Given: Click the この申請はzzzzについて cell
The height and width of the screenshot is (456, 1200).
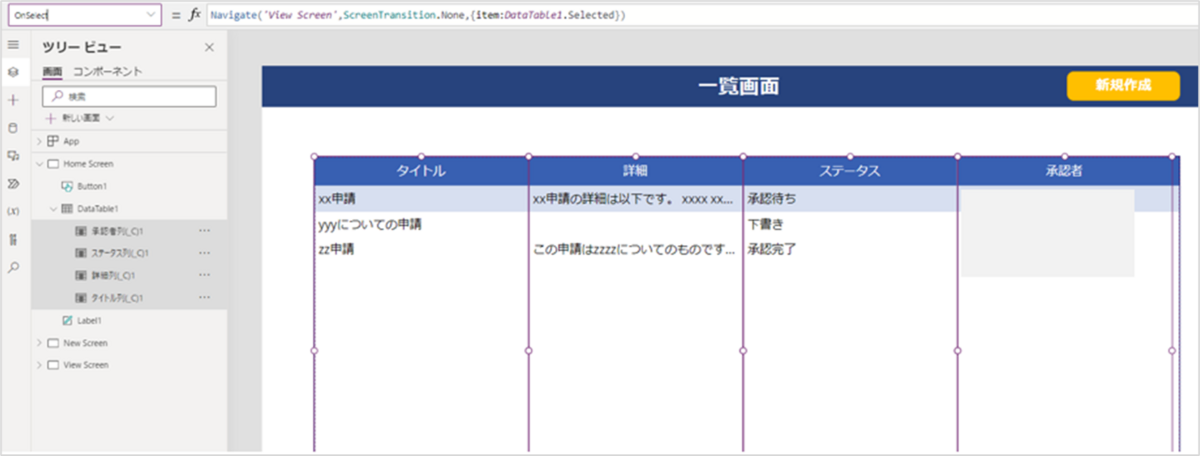Looking at the screenshot, I should 636,249.
